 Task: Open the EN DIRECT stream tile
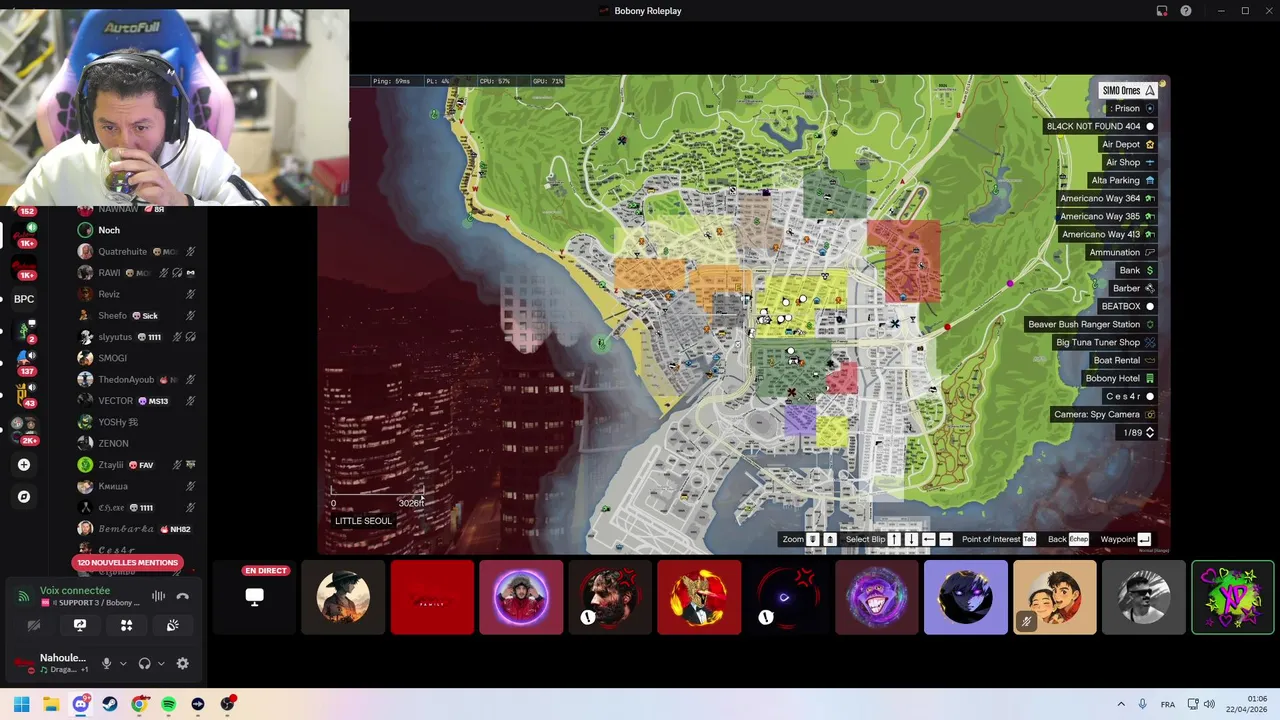pyautogui.click(x=255, y=597)
